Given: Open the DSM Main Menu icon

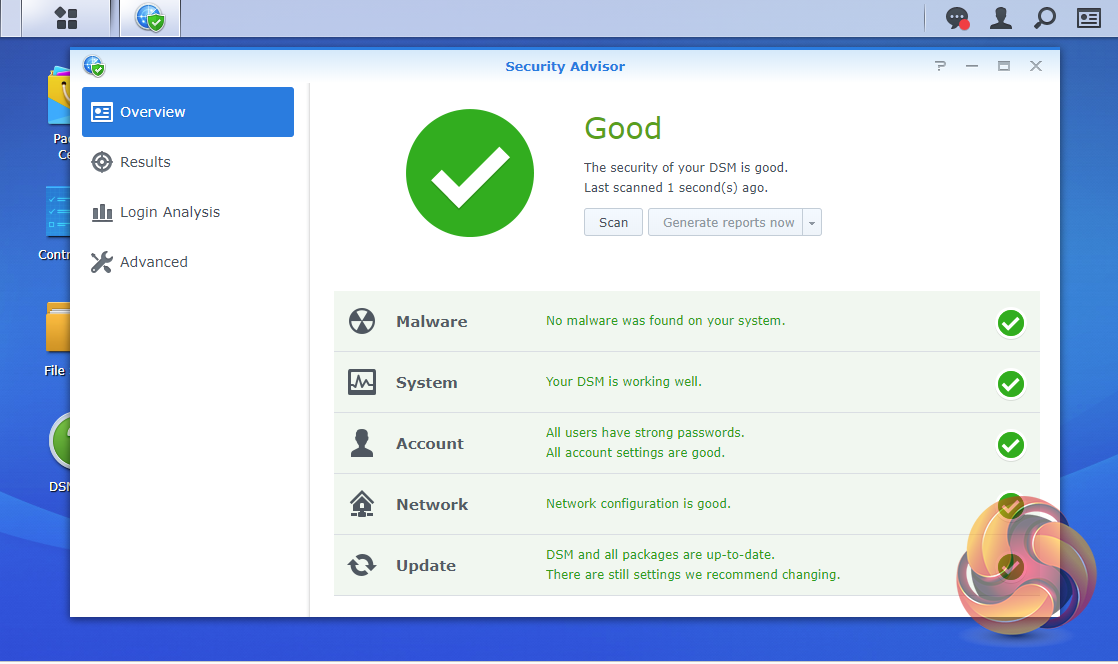Looking at the screenshot, I should (66, 18).
